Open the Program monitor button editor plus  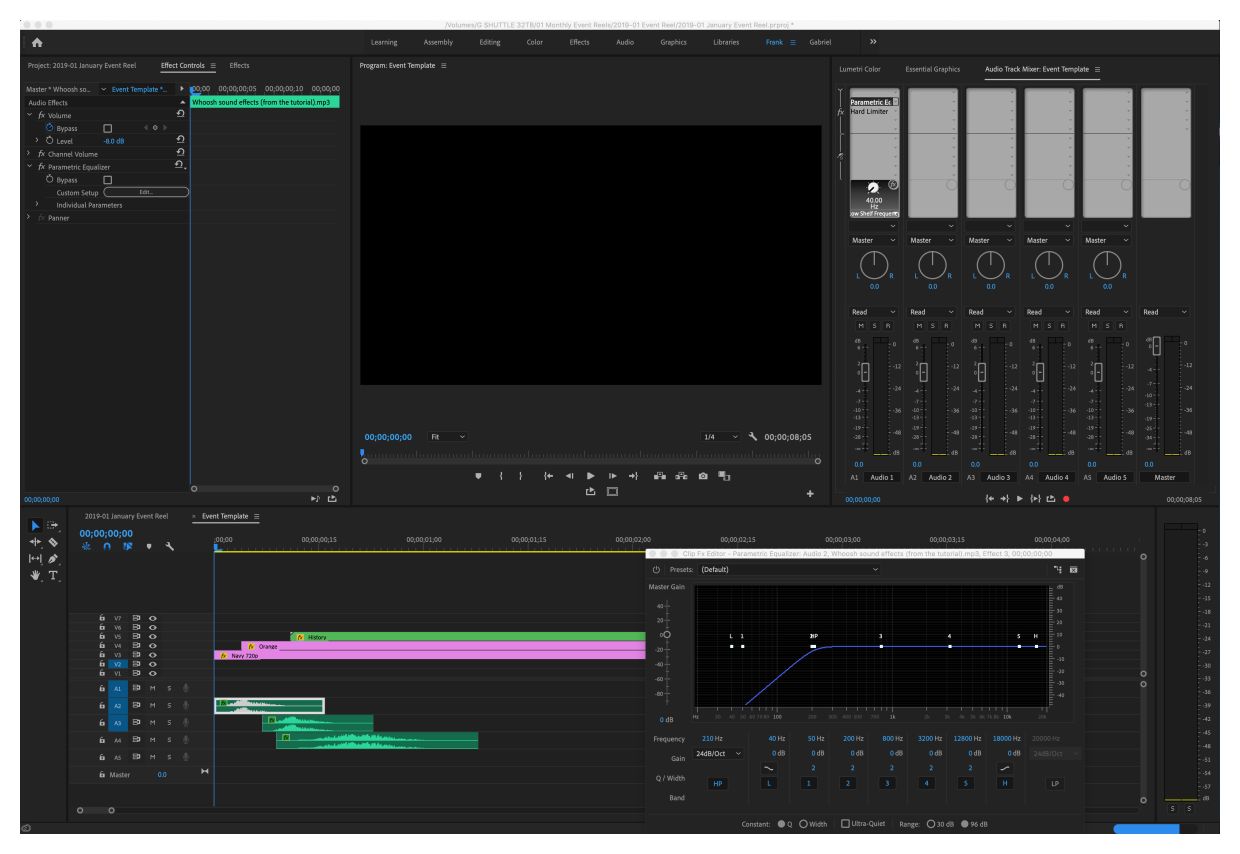point(810,492)
